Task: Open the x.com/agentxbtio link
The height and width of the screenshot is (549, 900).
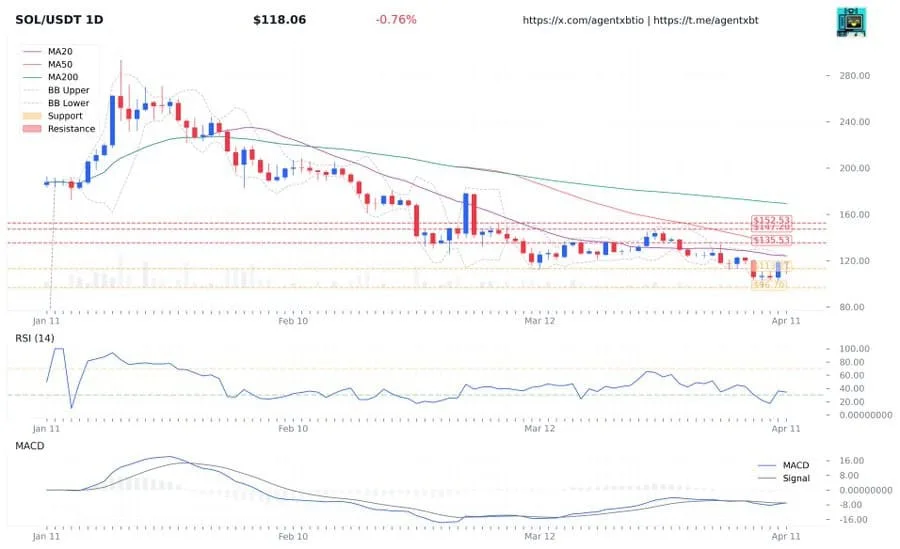Action: pos(583,20)
